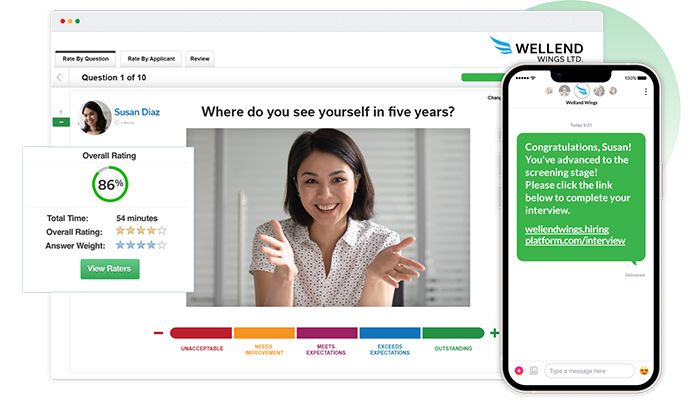Play Susan's video answer
The height and width of the screenshot is (400, 700).
tap(328, 217)
